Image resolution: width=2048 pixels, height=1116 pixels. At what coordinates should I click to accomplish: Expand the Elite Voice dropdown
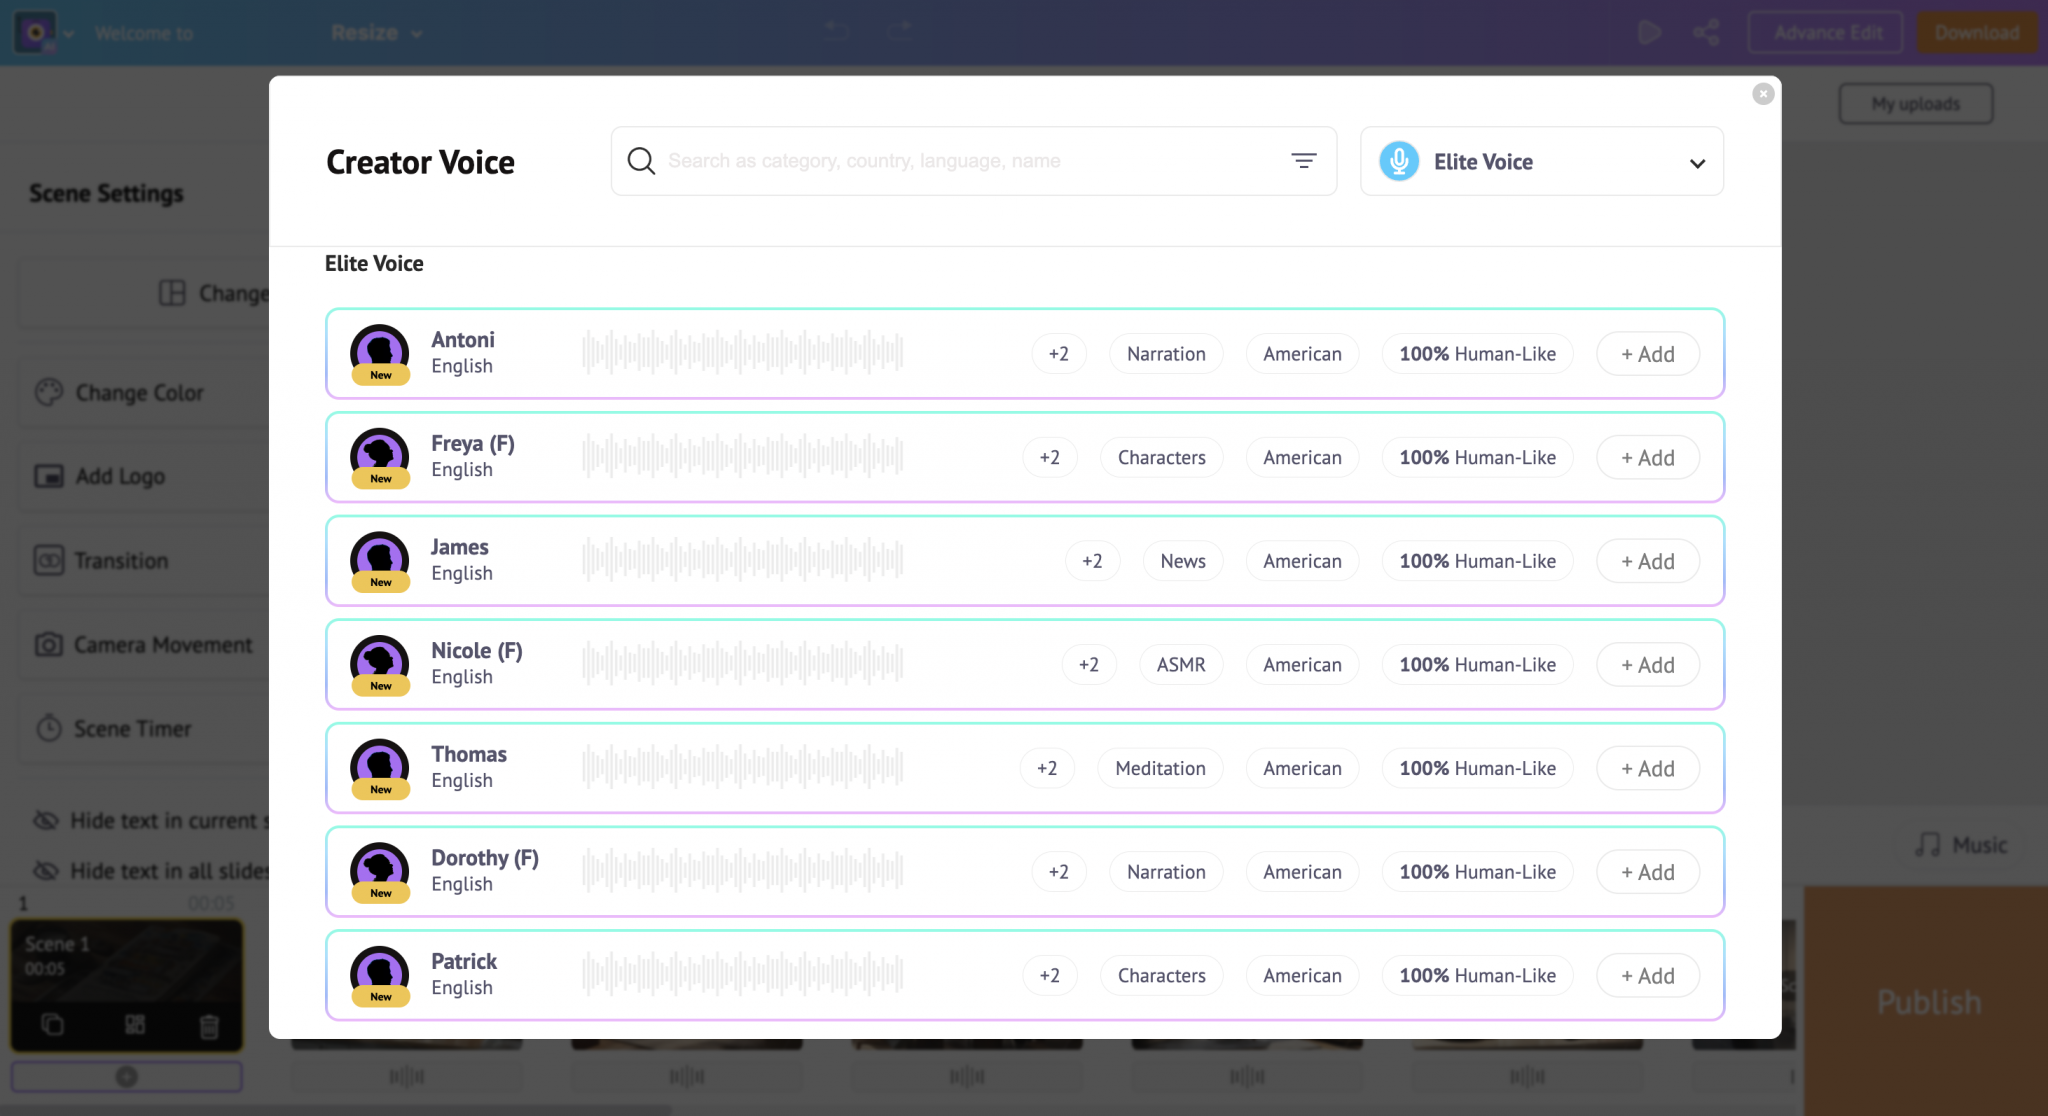tap(1697, 163)
